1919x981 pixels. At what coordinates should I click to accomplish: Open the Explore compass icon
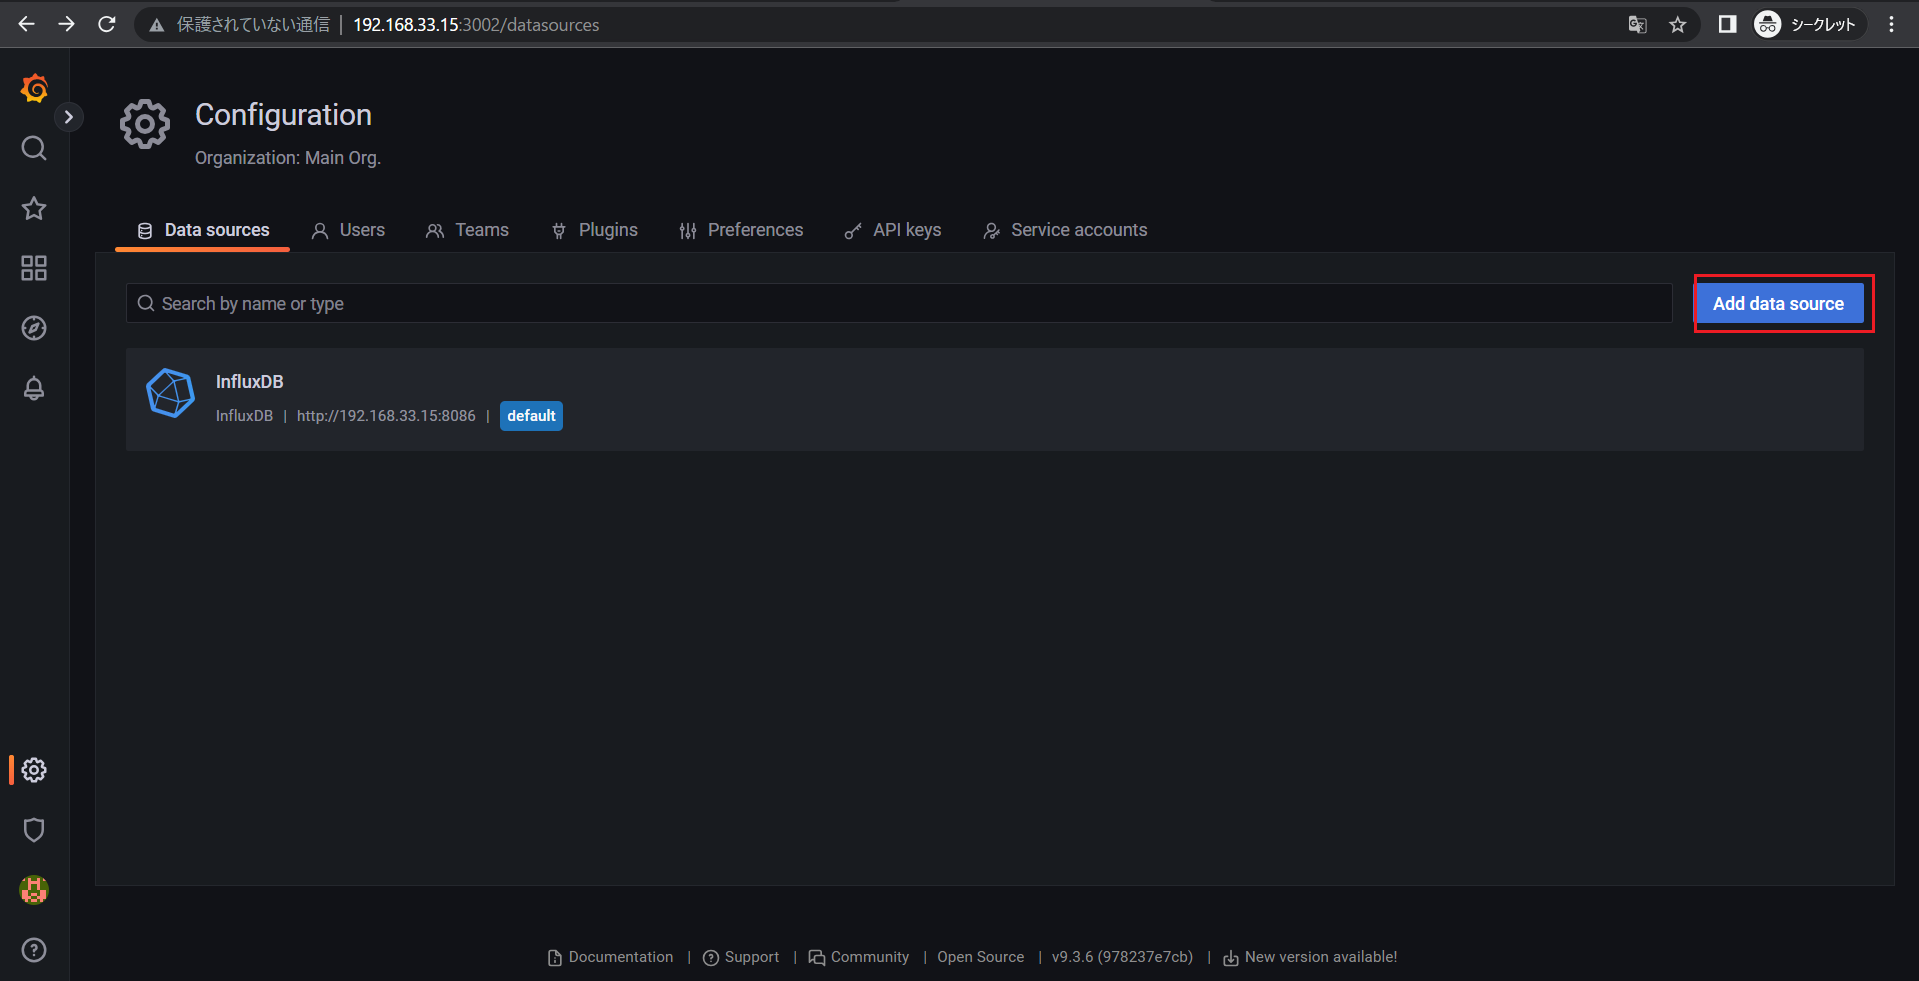[x=34, y=328]
